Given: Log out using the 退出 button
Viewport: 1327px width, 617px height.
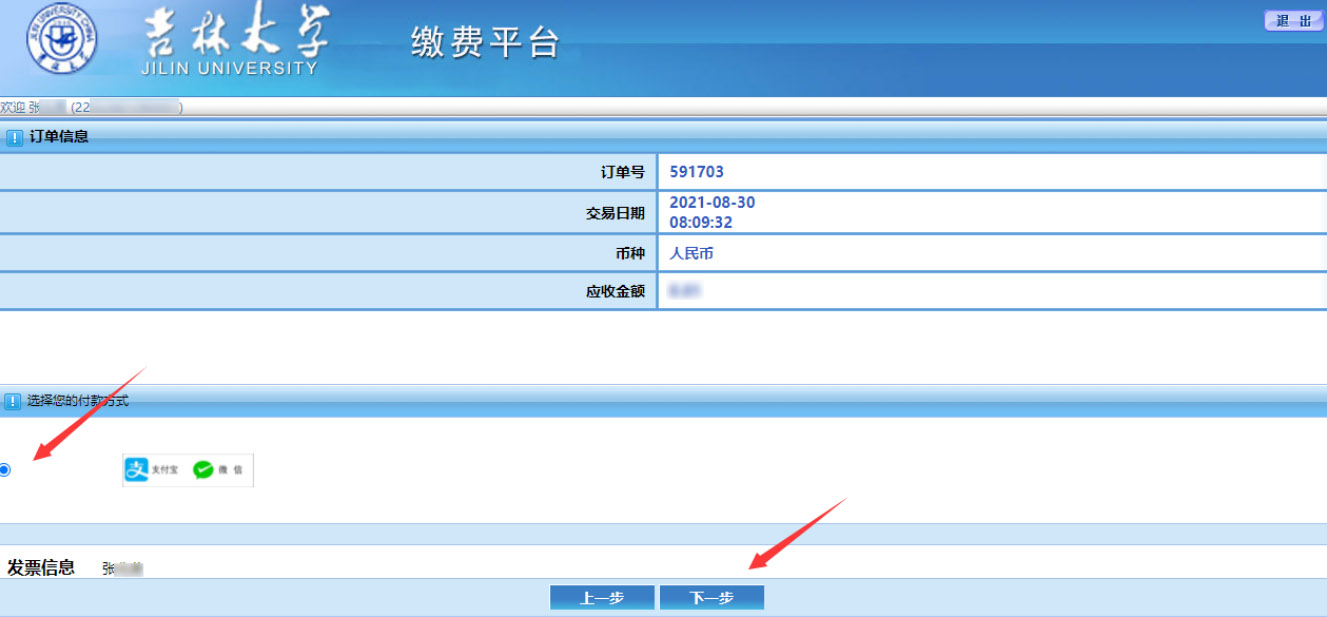Looking at the screenshot, I should point(1293,21).
